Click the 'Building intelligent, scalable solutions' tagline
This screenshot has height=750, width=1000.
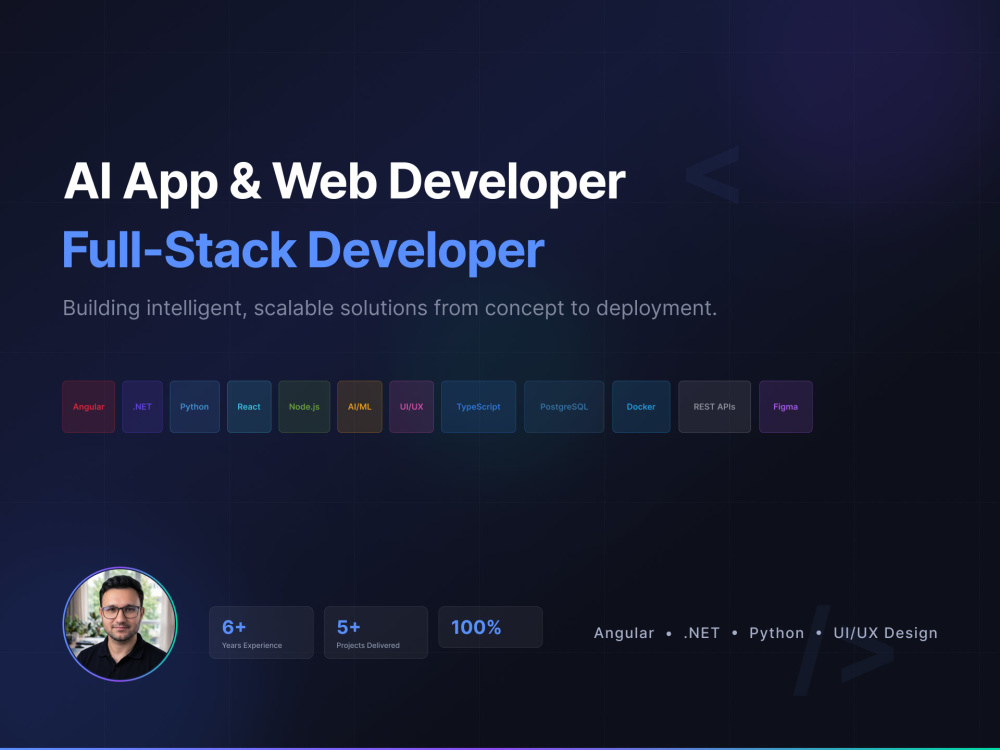(x=390, y=308)
